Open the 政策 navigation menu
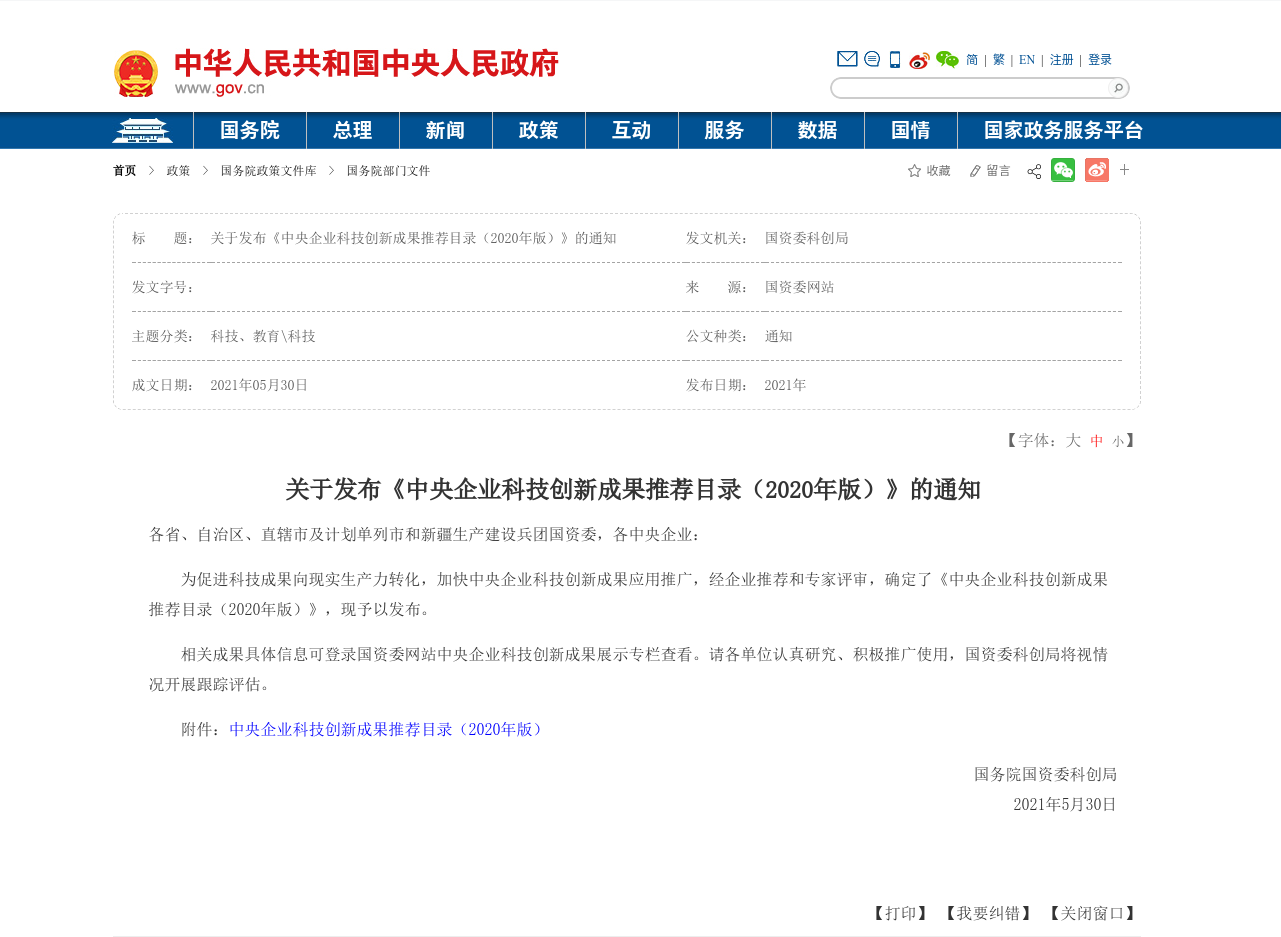1281x937 pixels. [x=538, y=130]
